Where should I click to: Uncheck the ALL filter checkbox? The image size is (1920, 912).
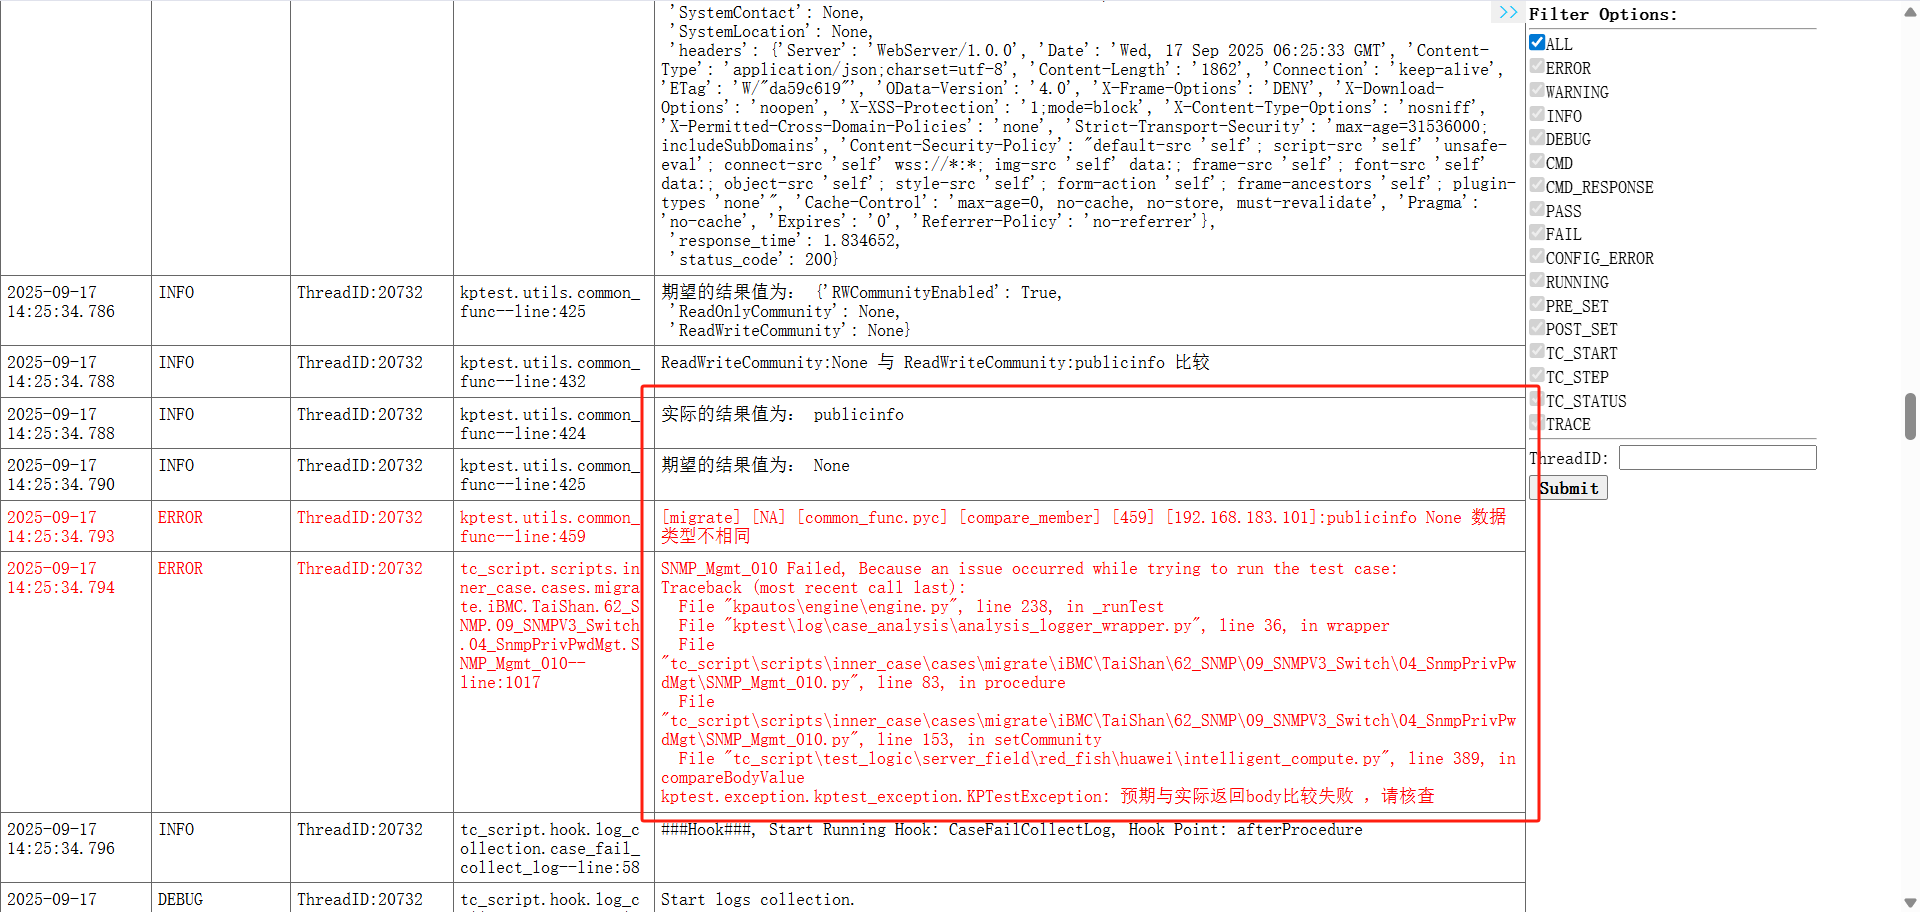[x=1537, y=42]
